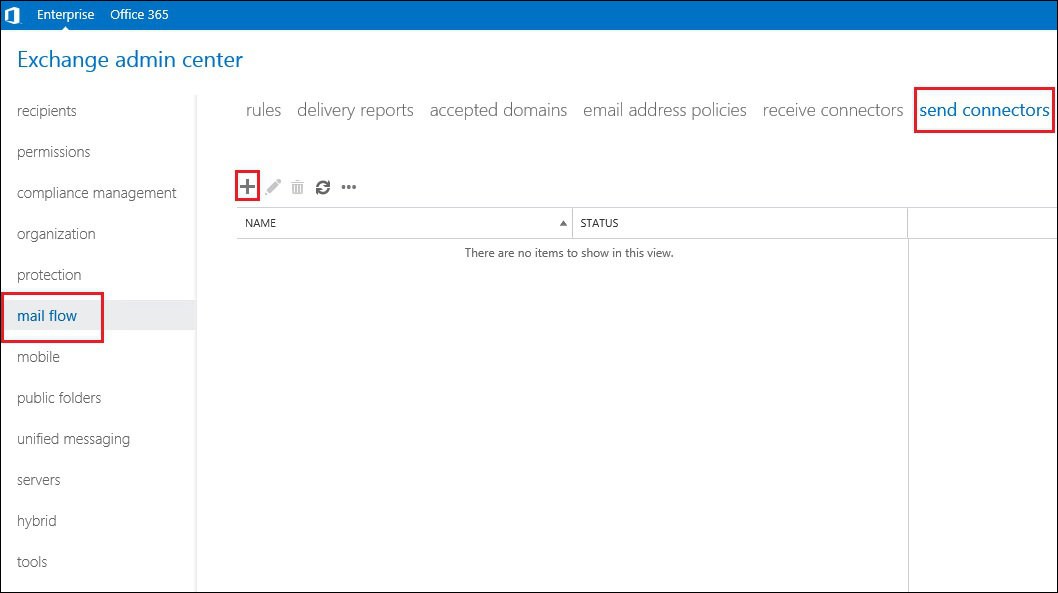Image resolution: width=1058 pixels, height=593 pixels.
Task: Click the Office logo icon
Action: coord(12,15)
